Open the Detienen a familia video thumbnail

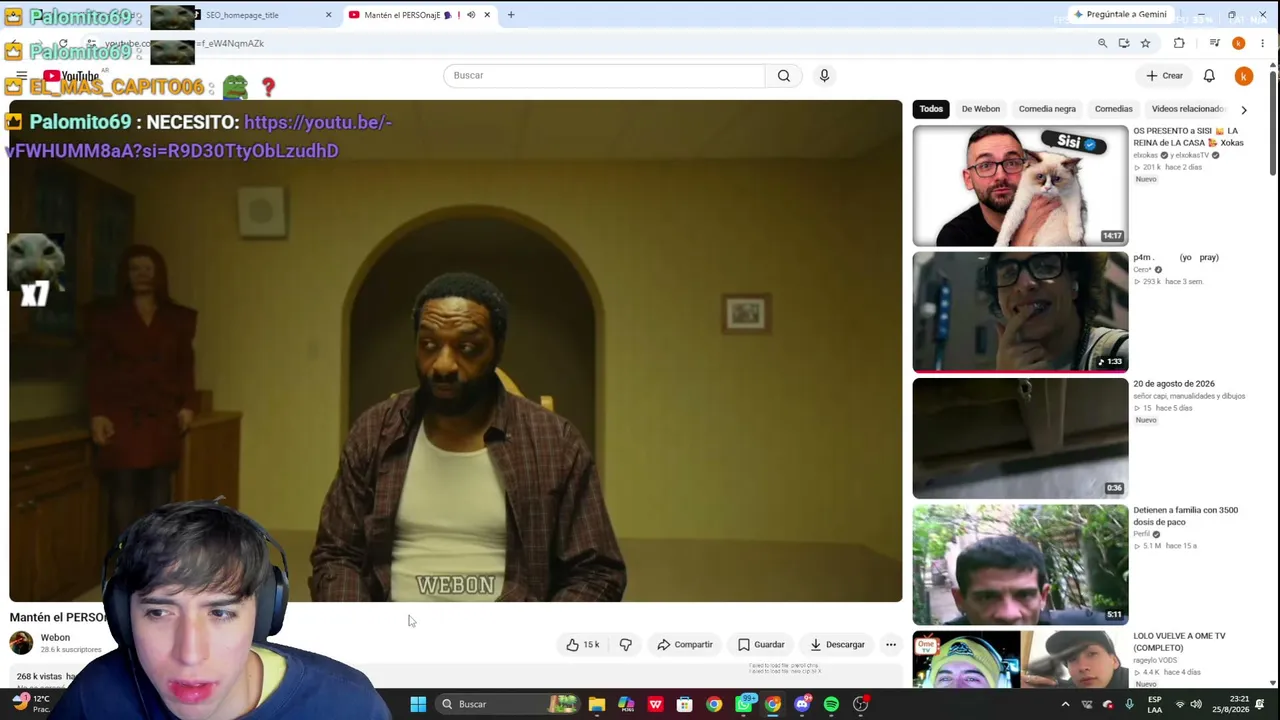(1020, 564)
